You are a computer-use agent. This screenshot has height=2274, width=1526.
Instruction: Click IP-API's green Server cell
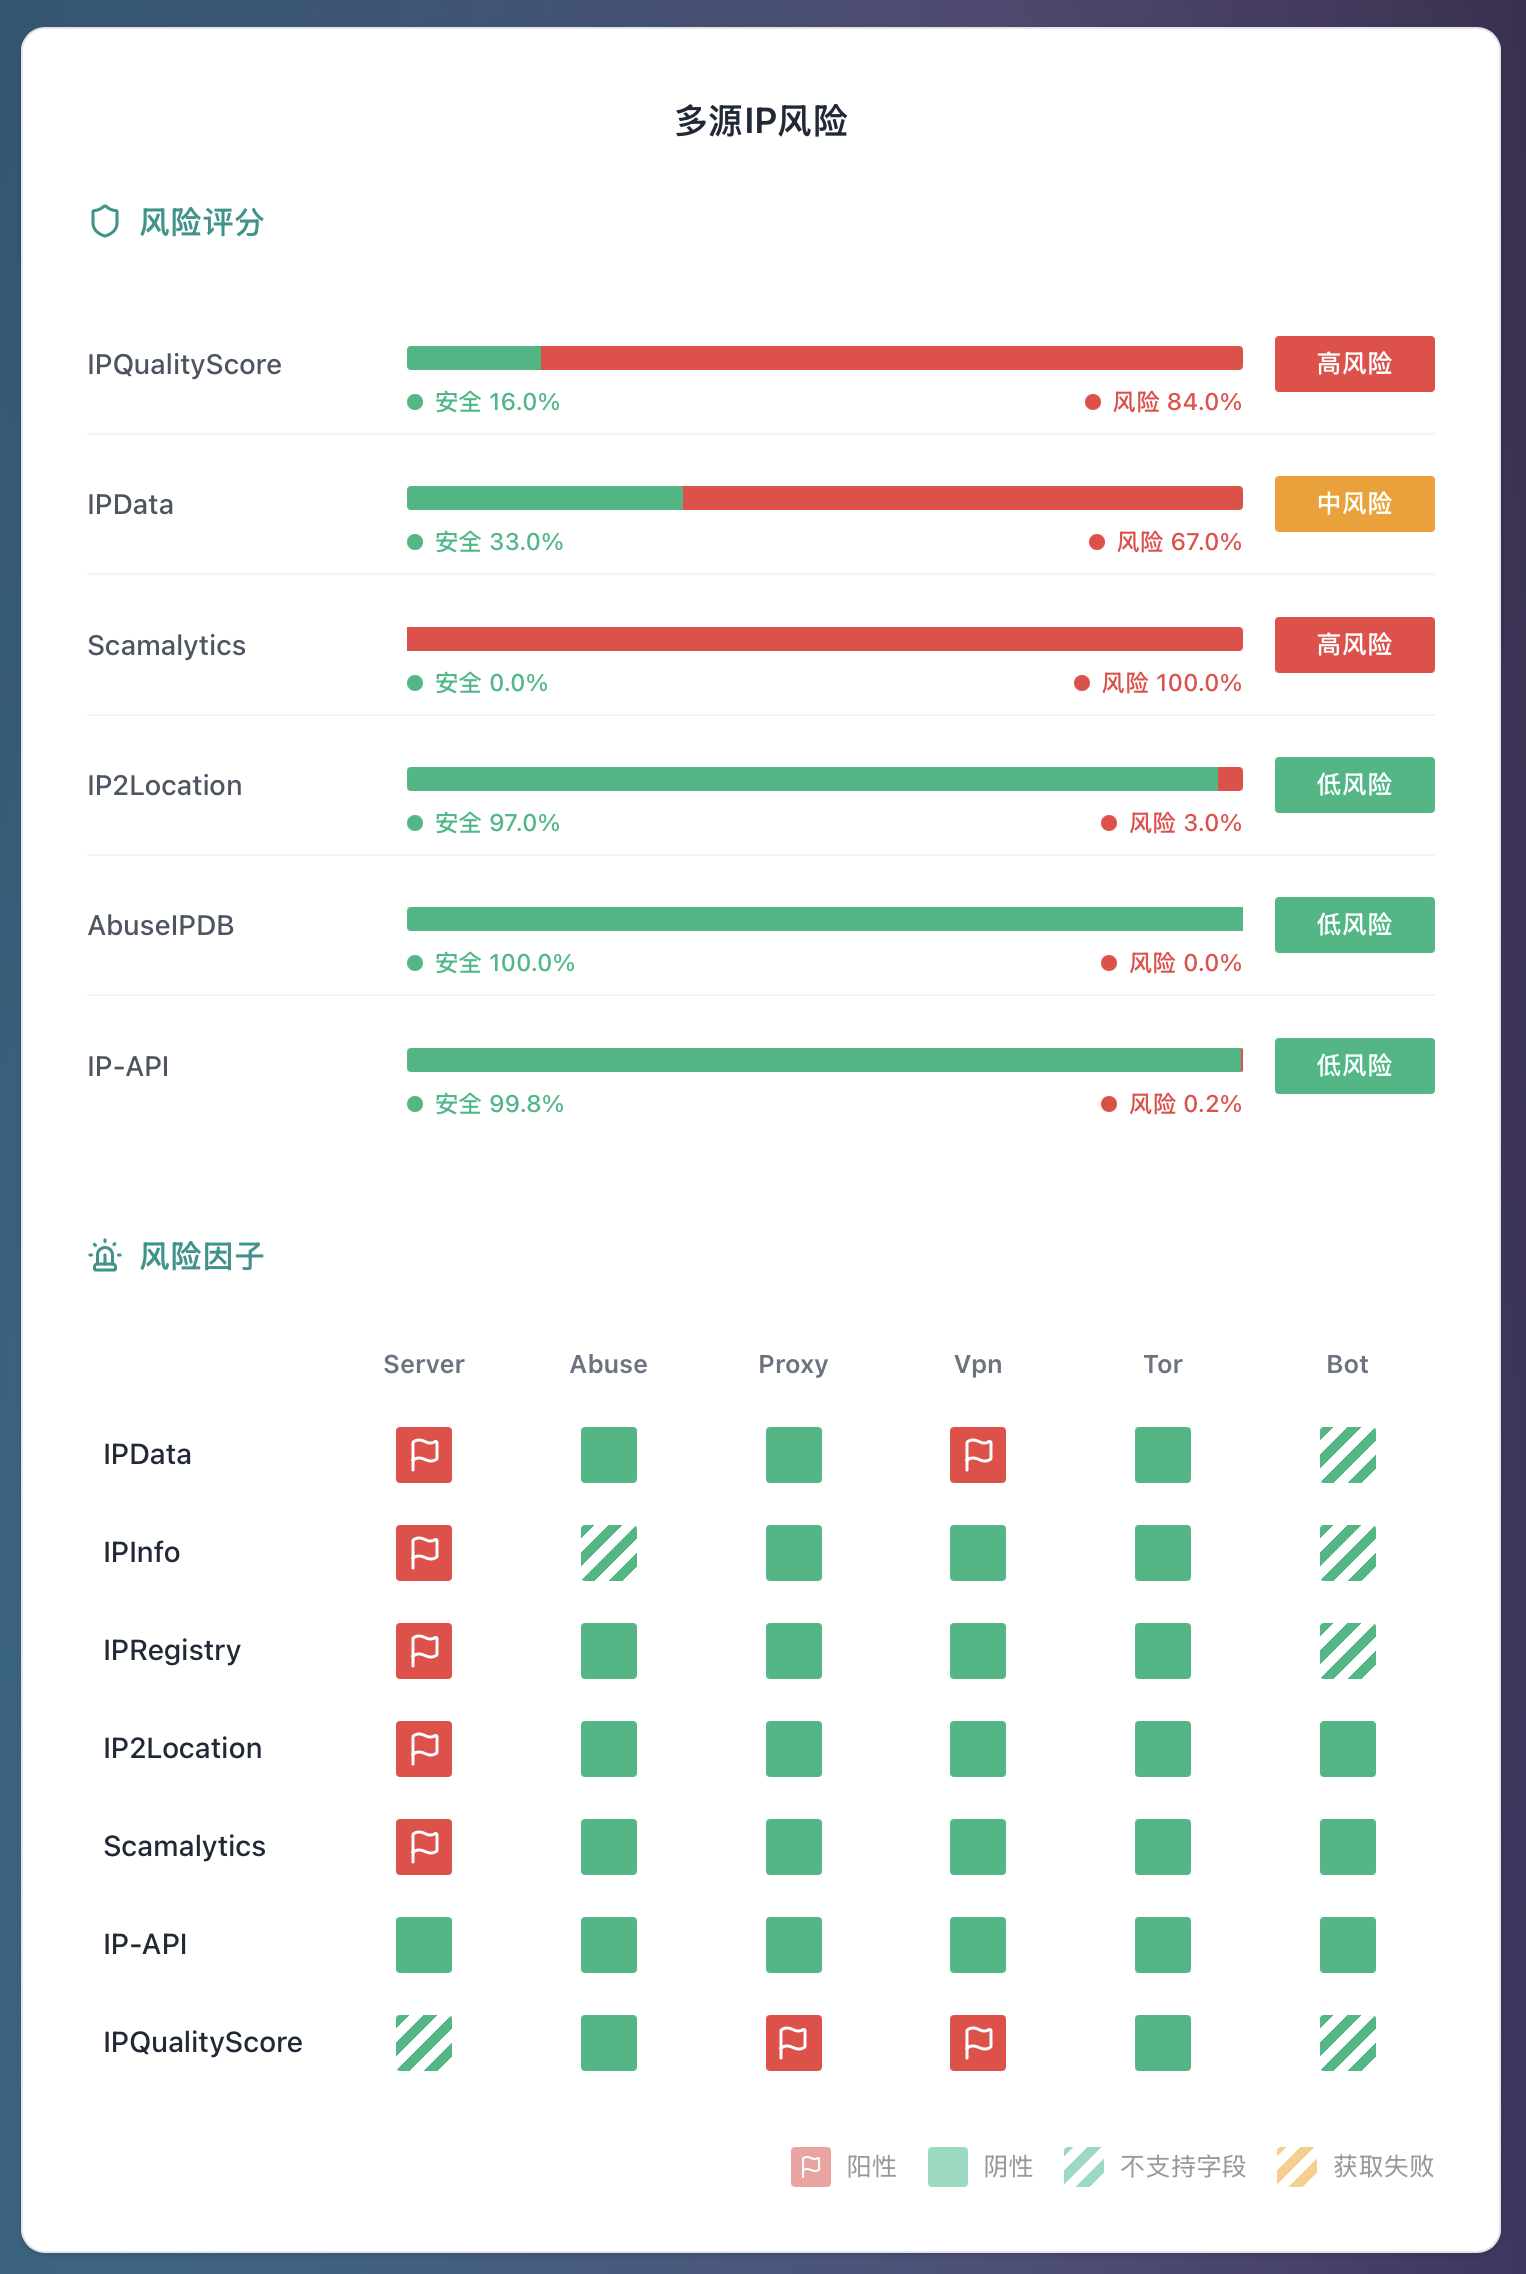[424, 1945]
